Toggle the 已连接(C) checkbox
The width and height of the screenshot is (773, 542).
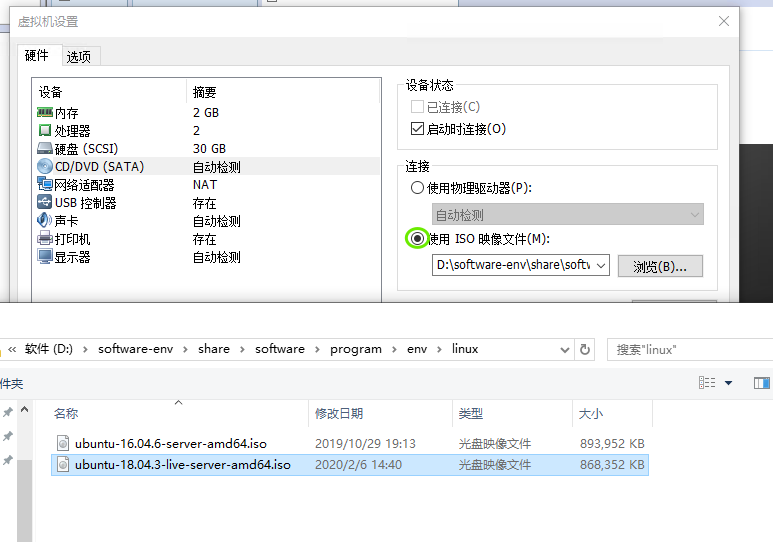[x=417, y=107]
